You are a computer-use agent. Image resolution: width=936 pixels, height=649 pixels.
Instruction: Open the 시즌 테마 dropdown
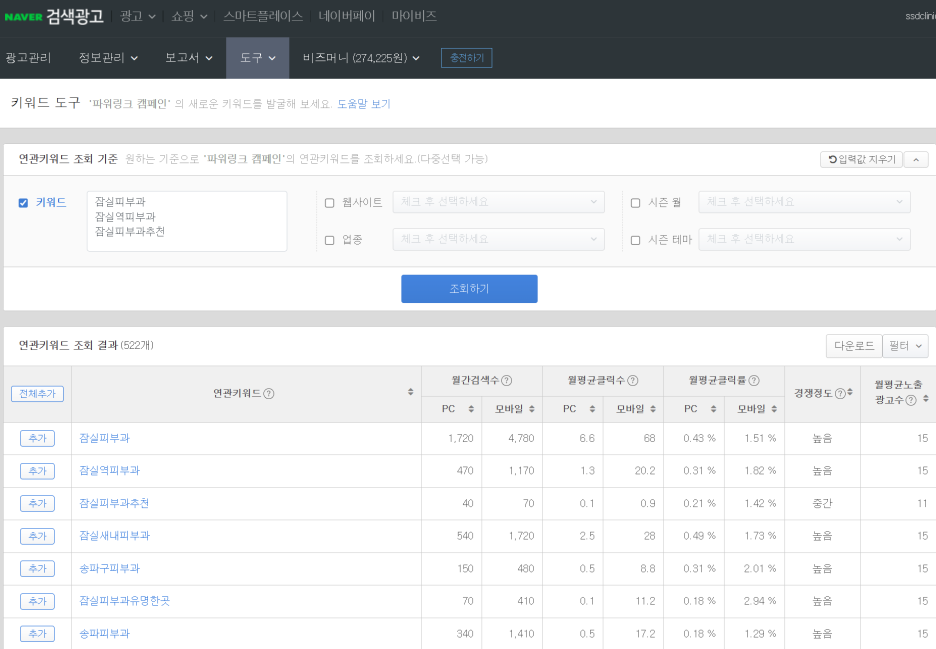click(804, 240)
